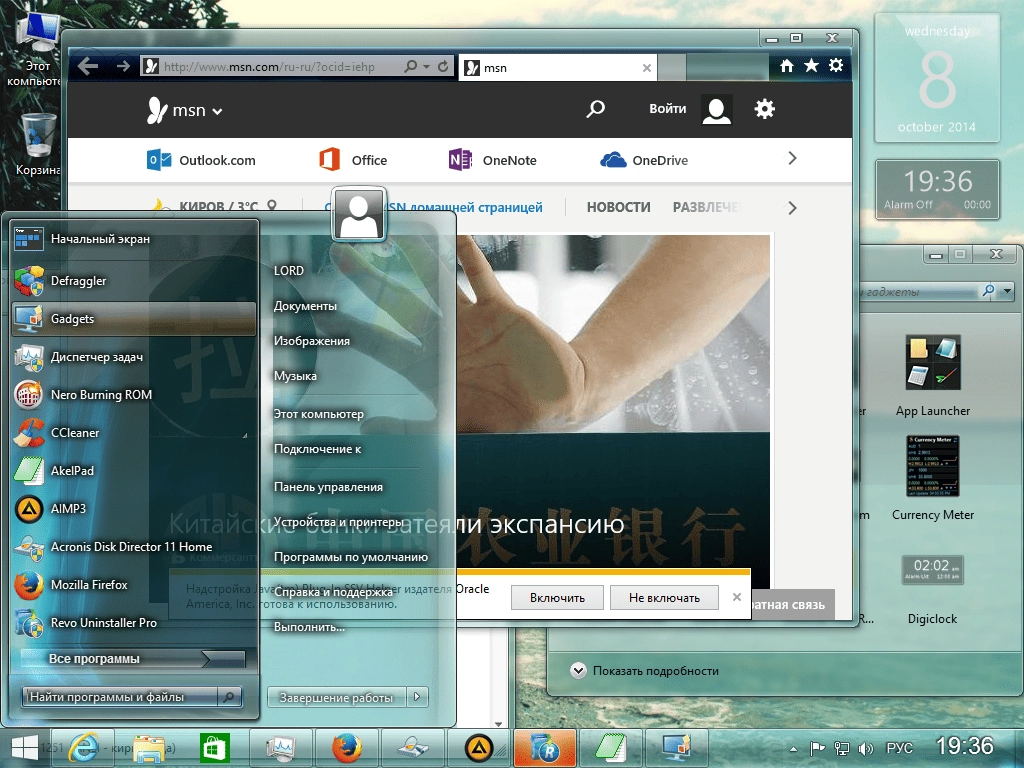Show more msn service links chevron

click(x=792, y=159)
